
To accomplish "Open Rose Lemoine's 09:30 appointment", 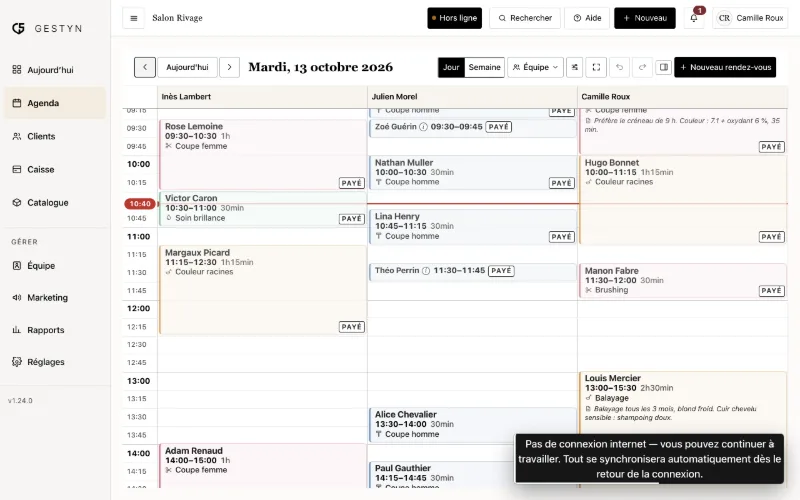I will (263, 155).
